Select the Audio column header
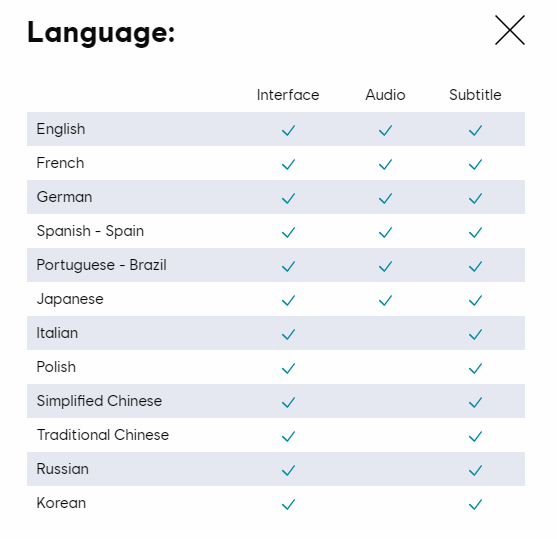This screenshot has width=557, height=539. tap(385, 95)
